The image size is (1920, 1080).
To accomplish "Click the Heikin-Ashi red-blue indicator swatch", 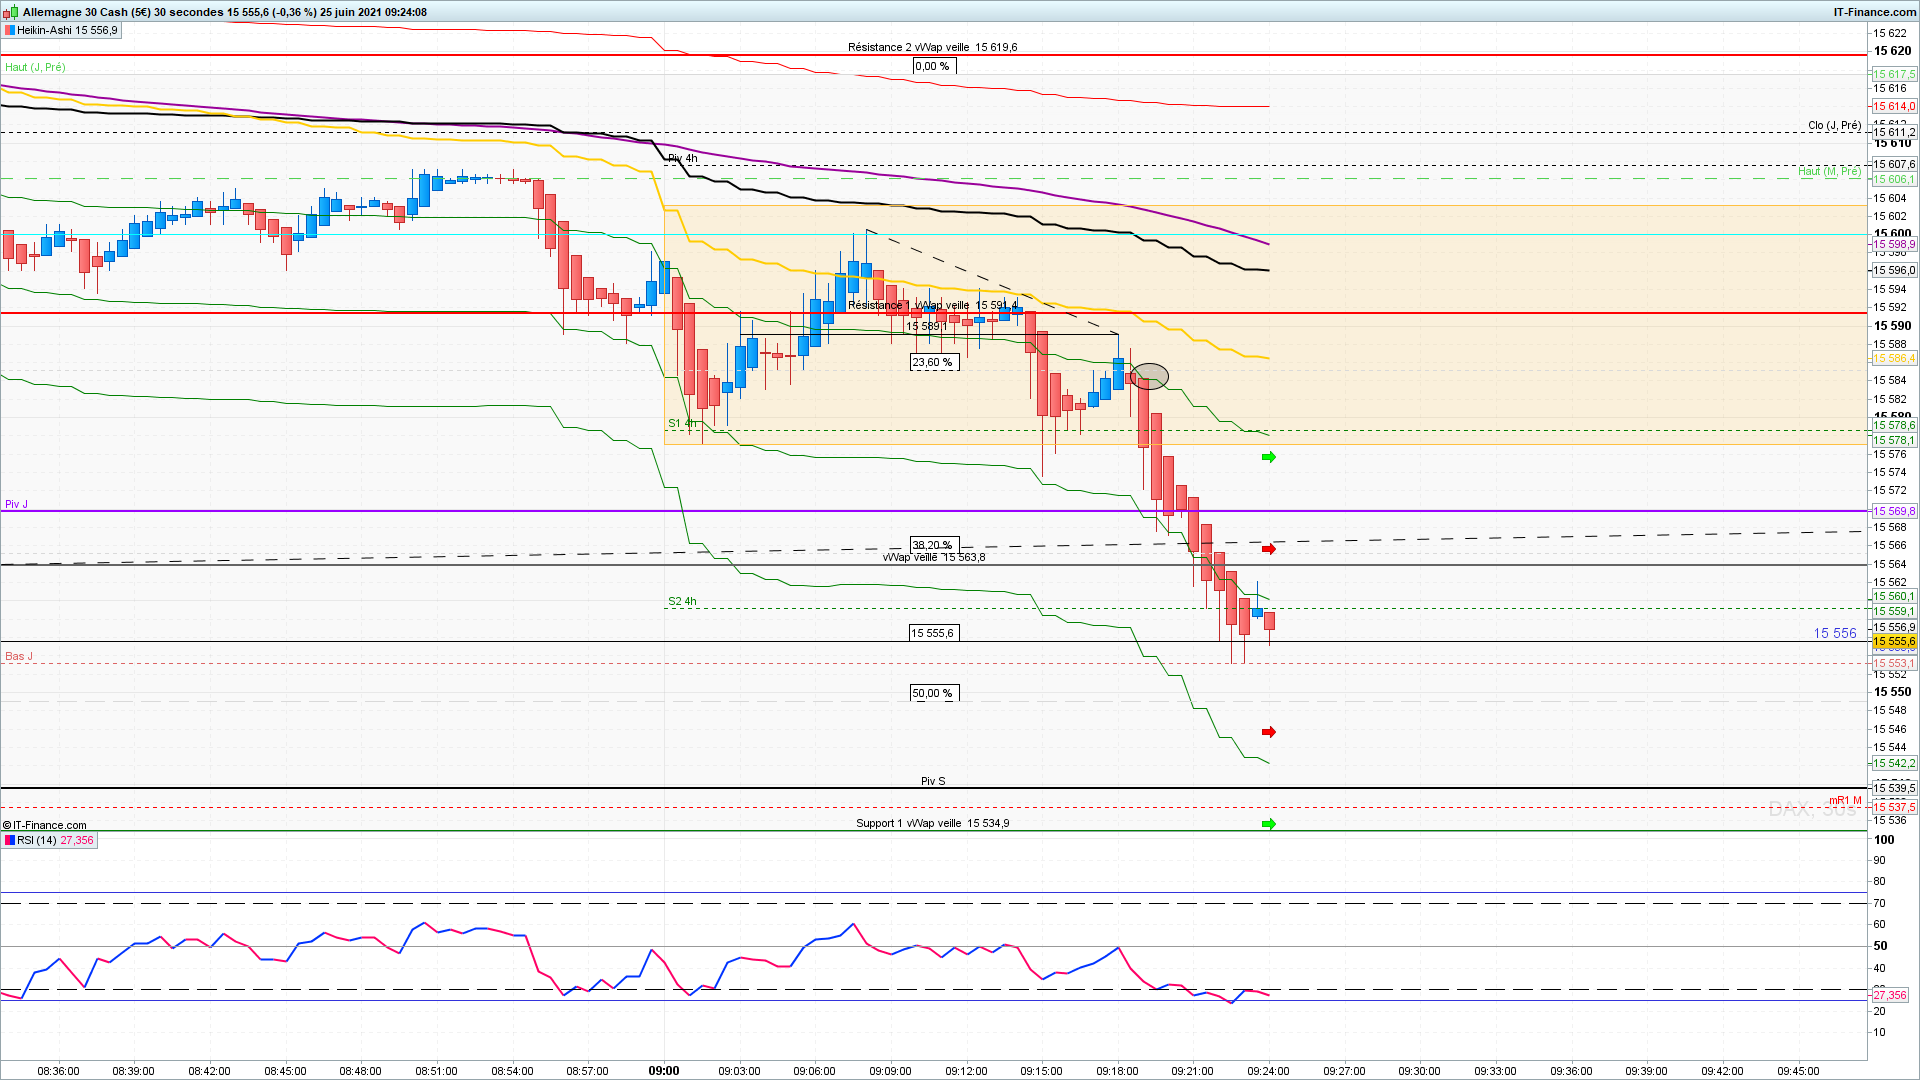I will point(9,30).
